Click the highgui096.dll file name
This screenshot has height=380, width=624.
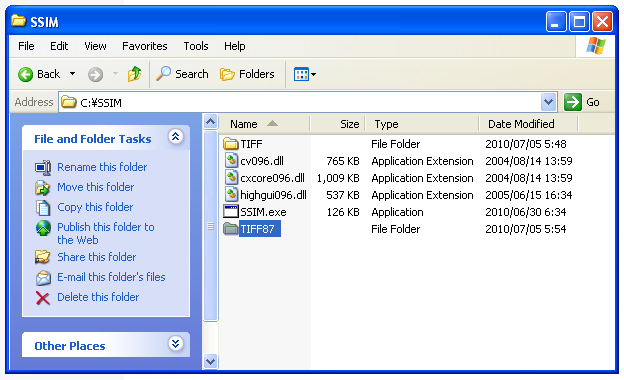click(273, 195)
